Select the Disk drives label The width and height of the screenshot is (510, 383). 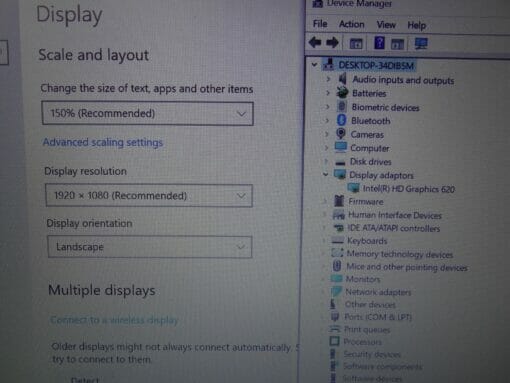[370, 162]
